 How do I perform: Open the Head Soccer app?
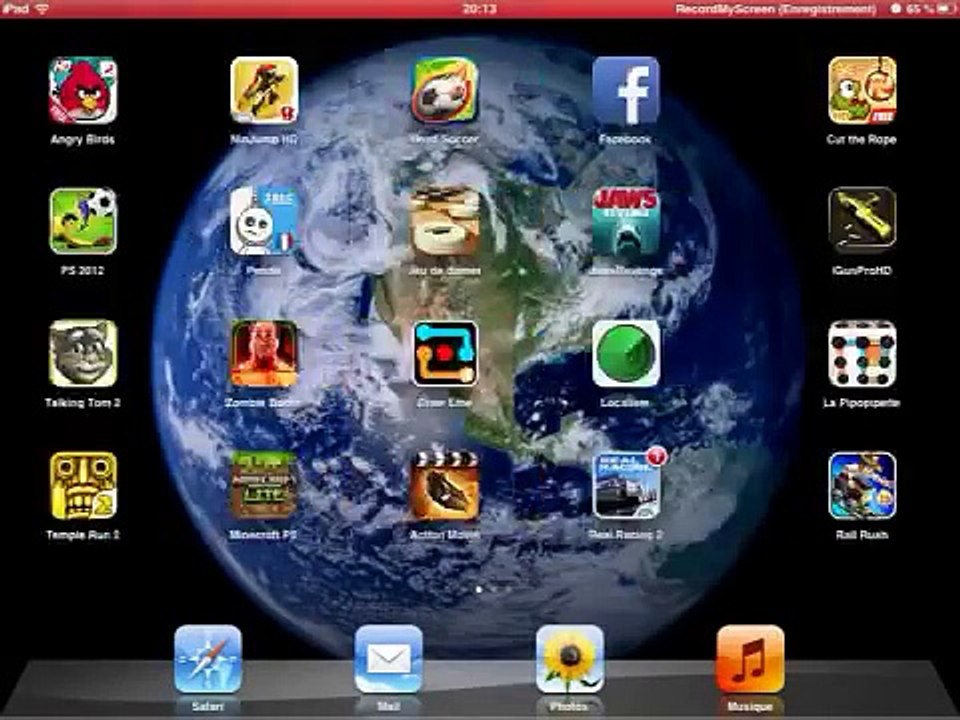pyautogui.click(x=444, y=90)
